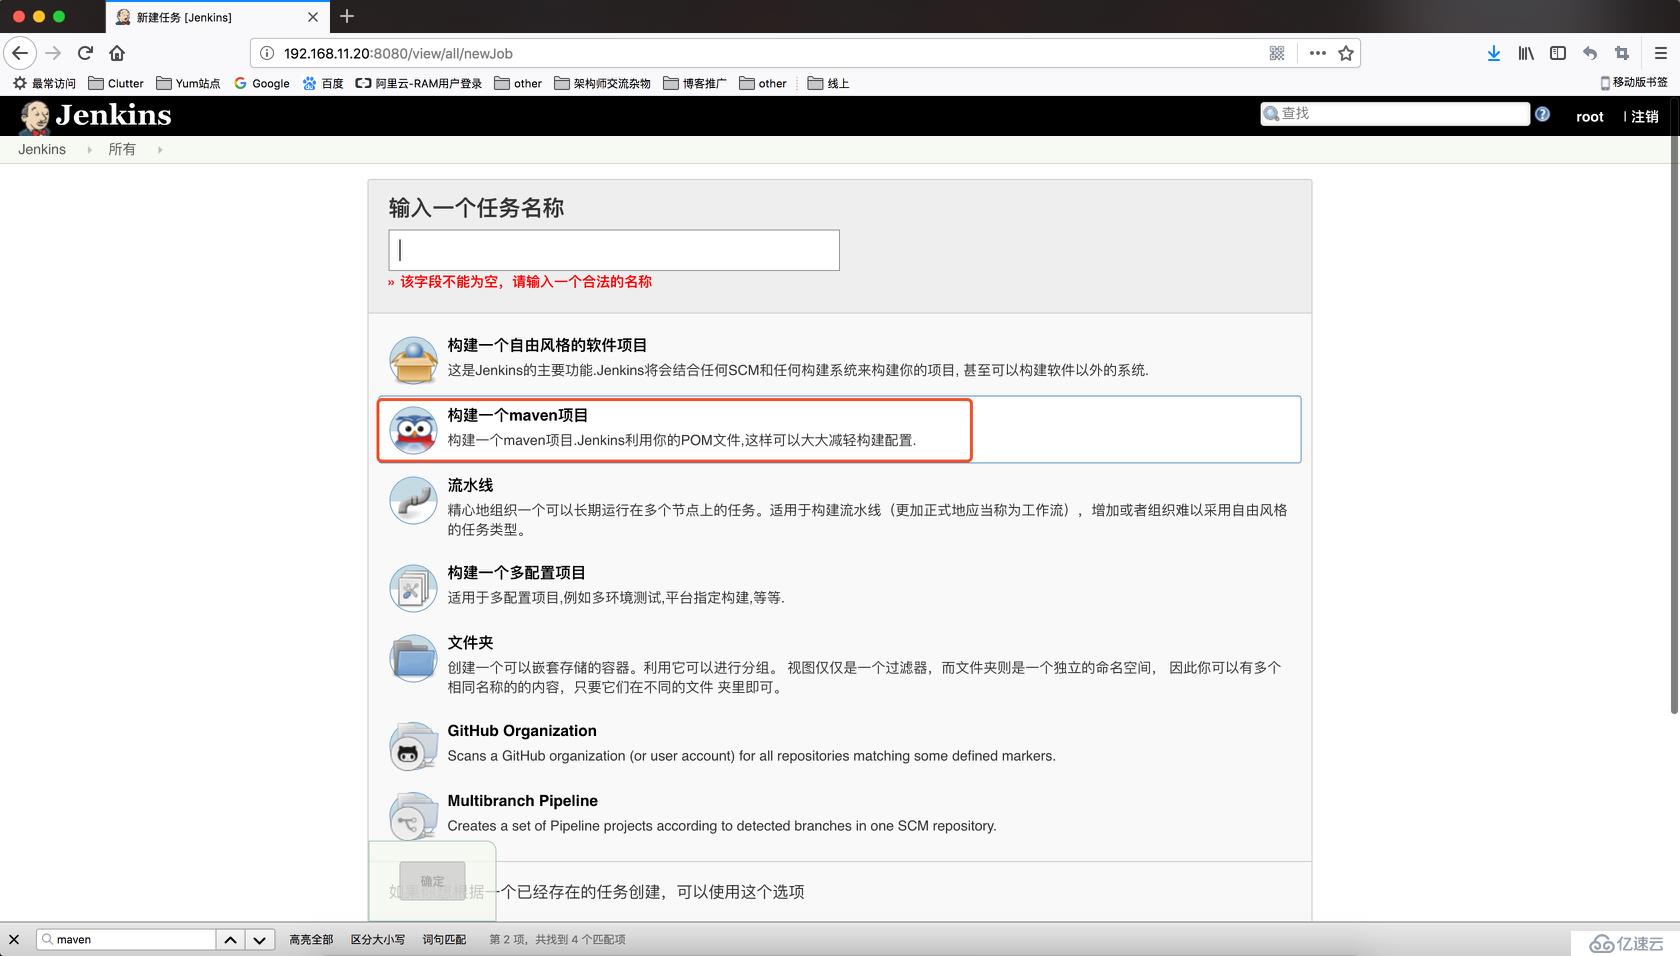Open the Yum站点 bookmarks folder
Viewport: 1680px width, 956px height.
(188, 83)
